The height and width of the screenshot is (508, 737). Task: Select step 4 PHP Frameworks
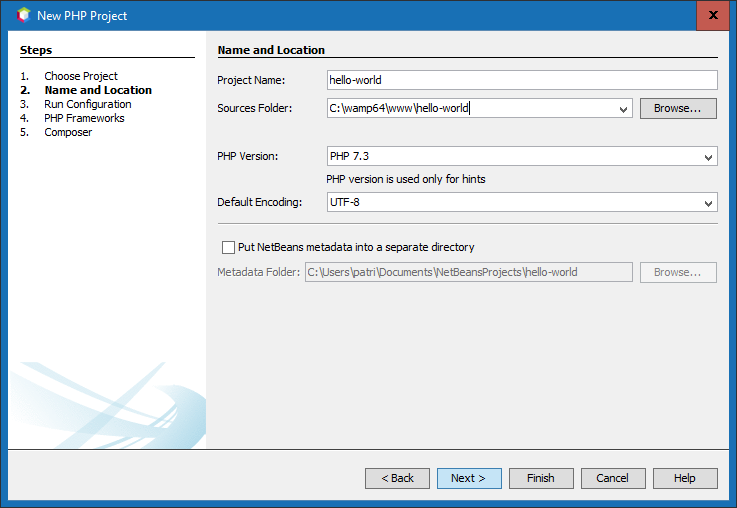(84, 118)
